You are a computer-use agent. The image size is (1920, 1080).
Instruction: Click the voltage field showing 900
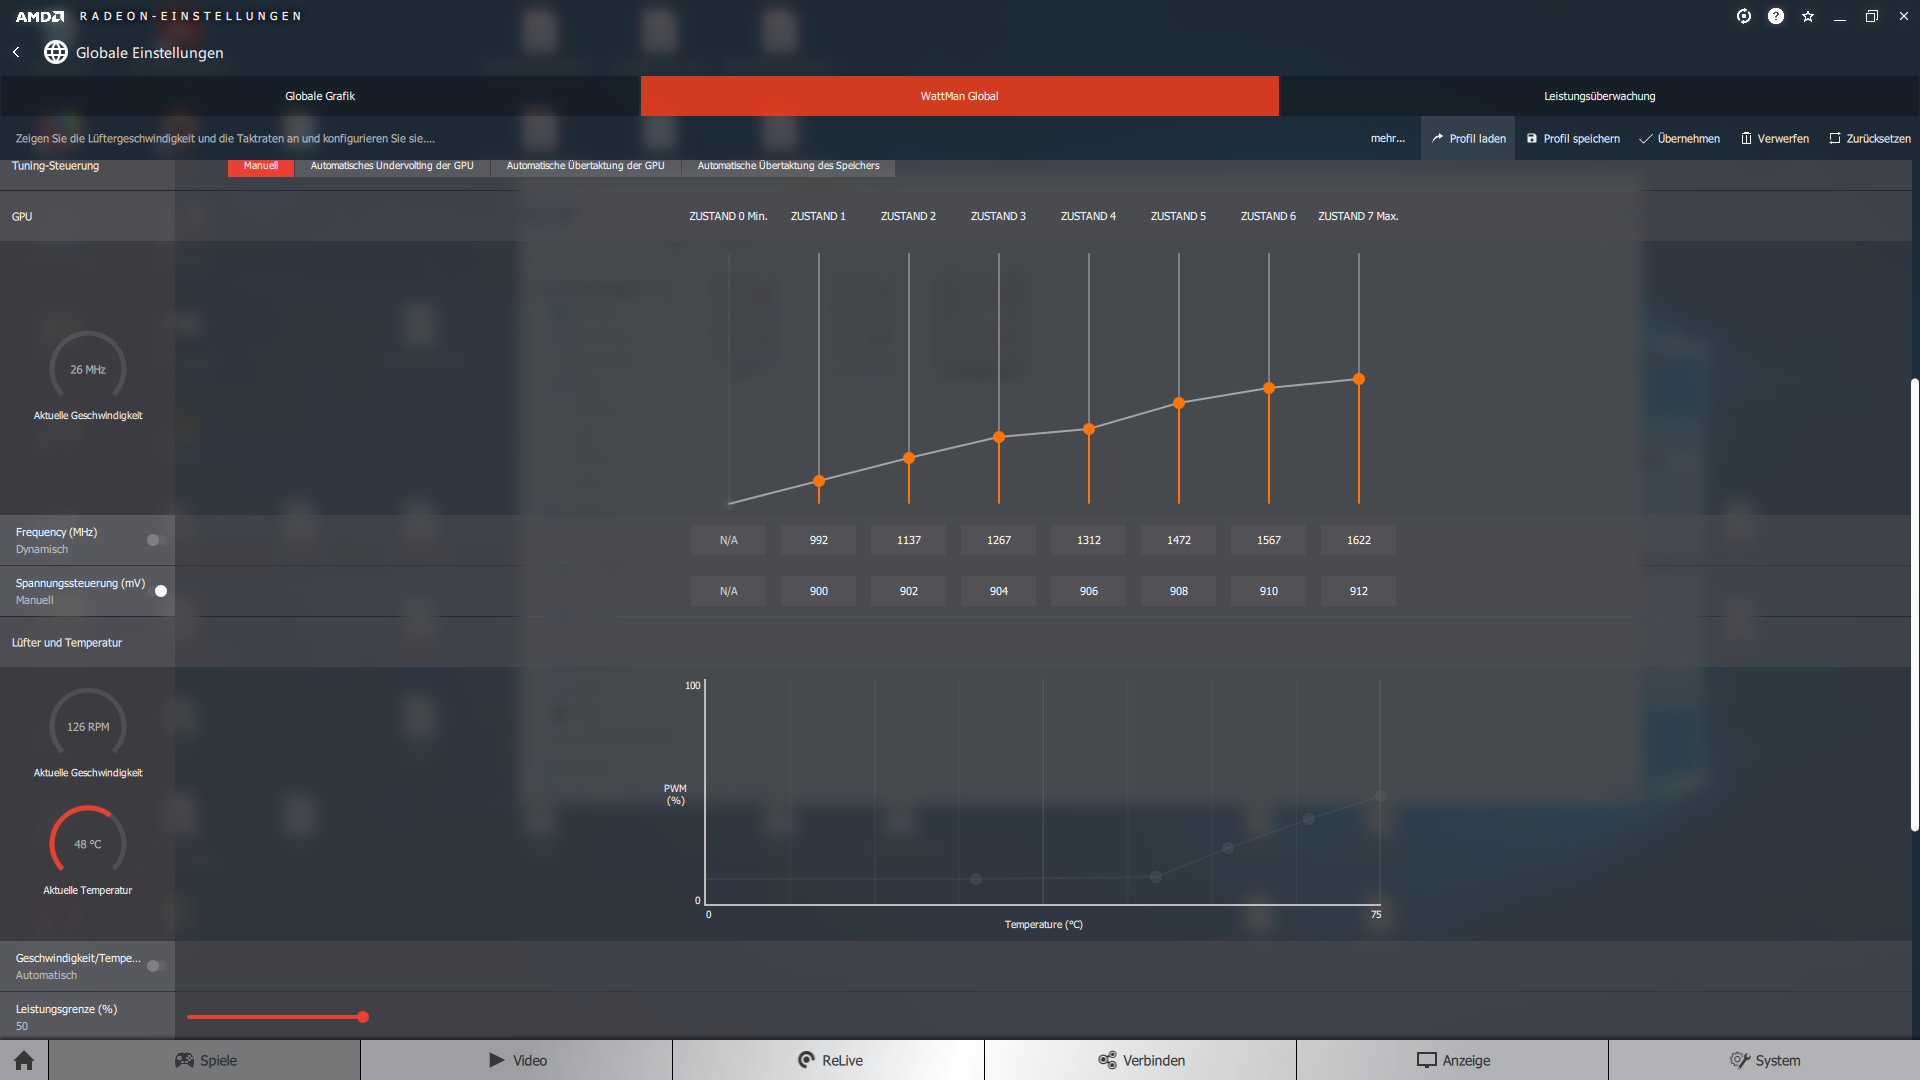(x=819, y=591)
